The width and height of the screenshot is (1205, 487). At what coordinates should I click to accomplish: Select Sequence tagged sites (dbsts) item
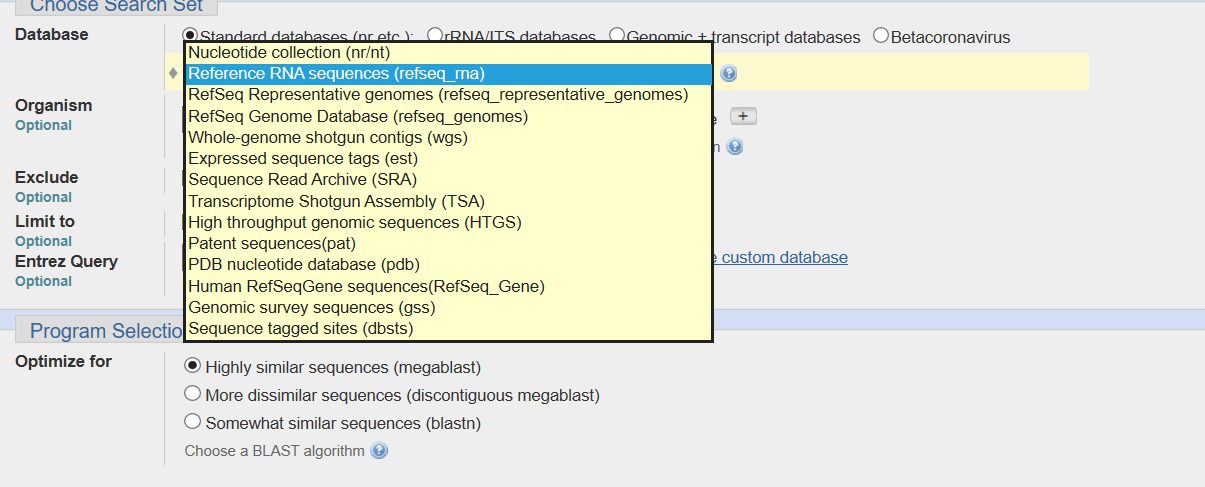pyautogui.click(x=300, y=328)
